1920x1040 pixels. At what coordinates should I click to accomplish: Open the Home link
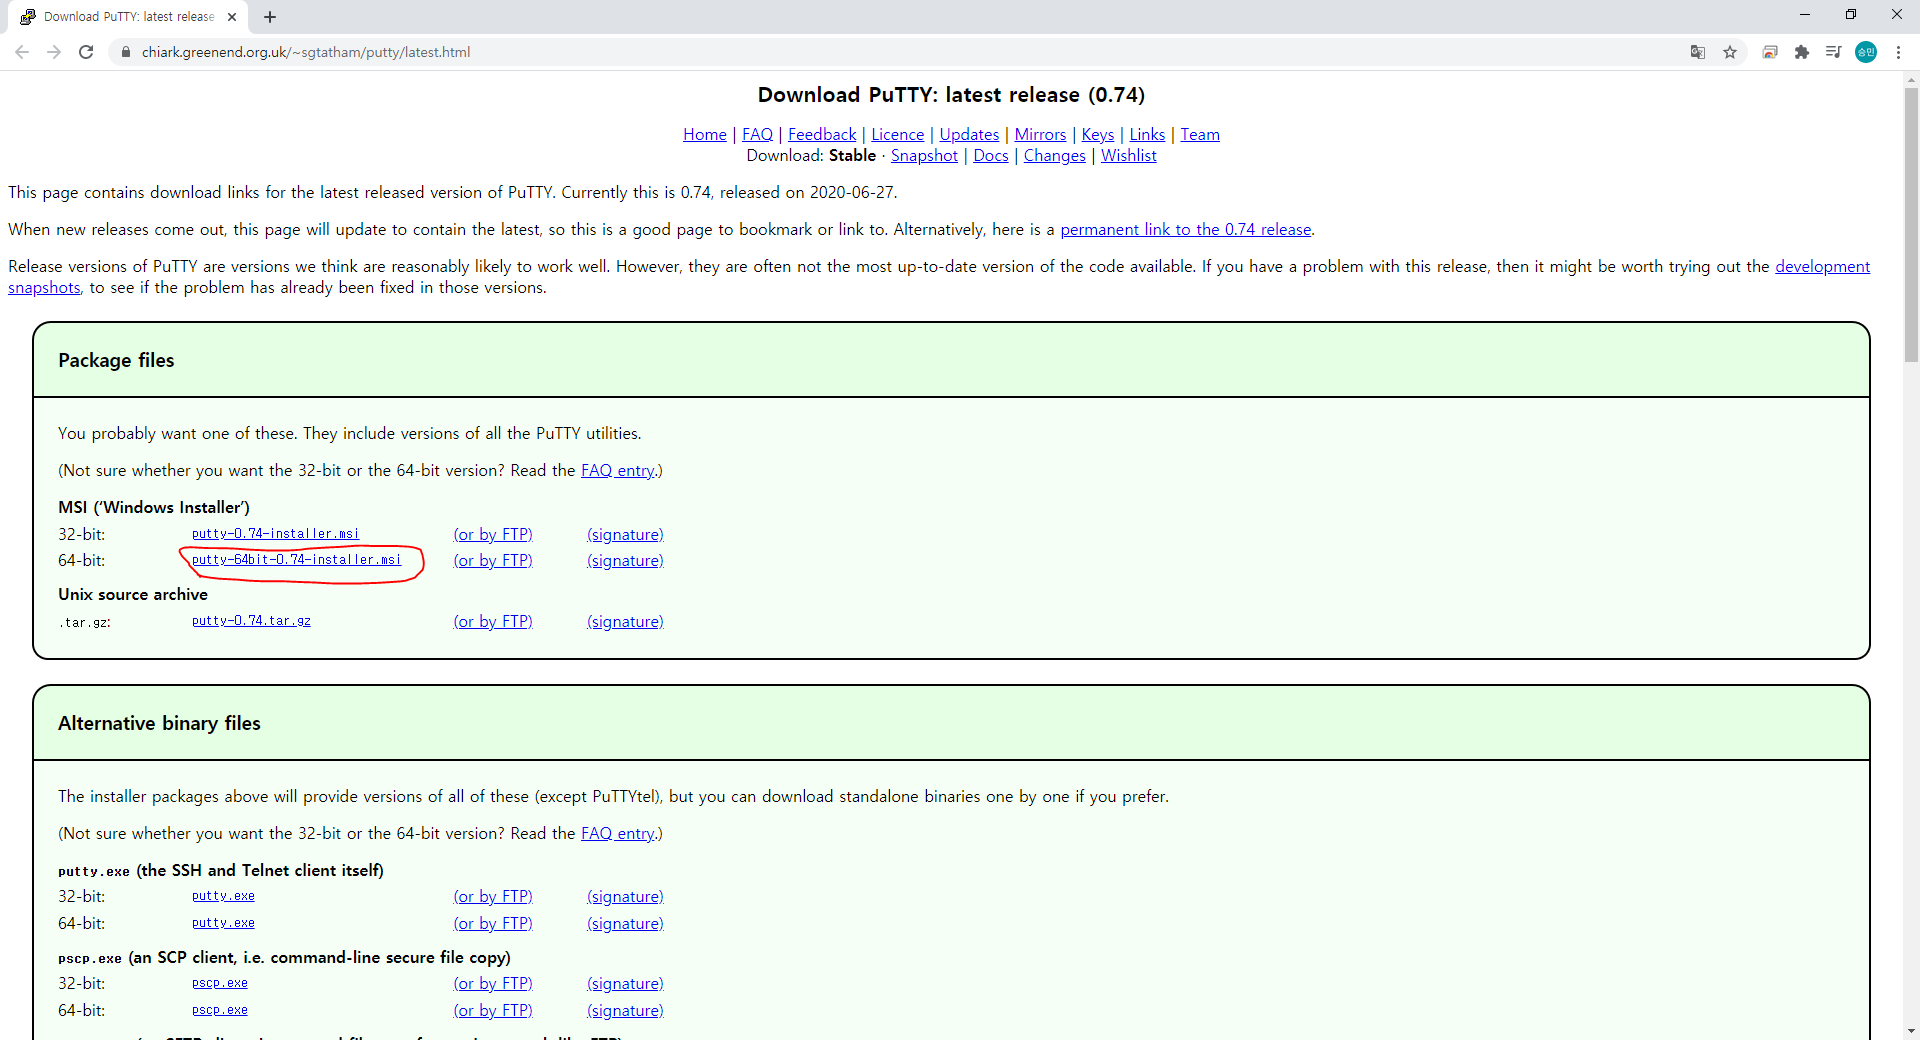pyautogui.click(x=705, y=134)
